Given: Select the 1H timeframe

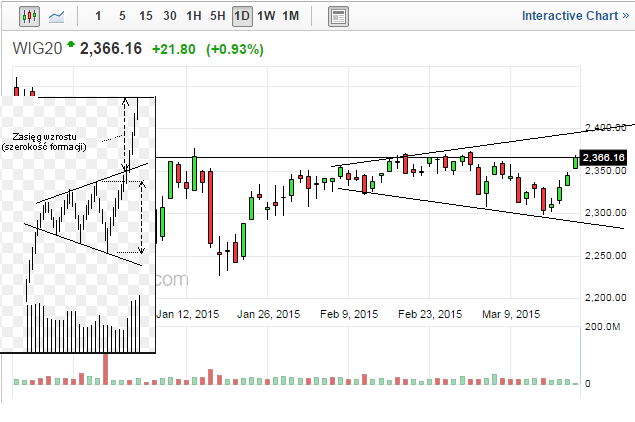Looking at the screenshot, I should coord(194,16).
